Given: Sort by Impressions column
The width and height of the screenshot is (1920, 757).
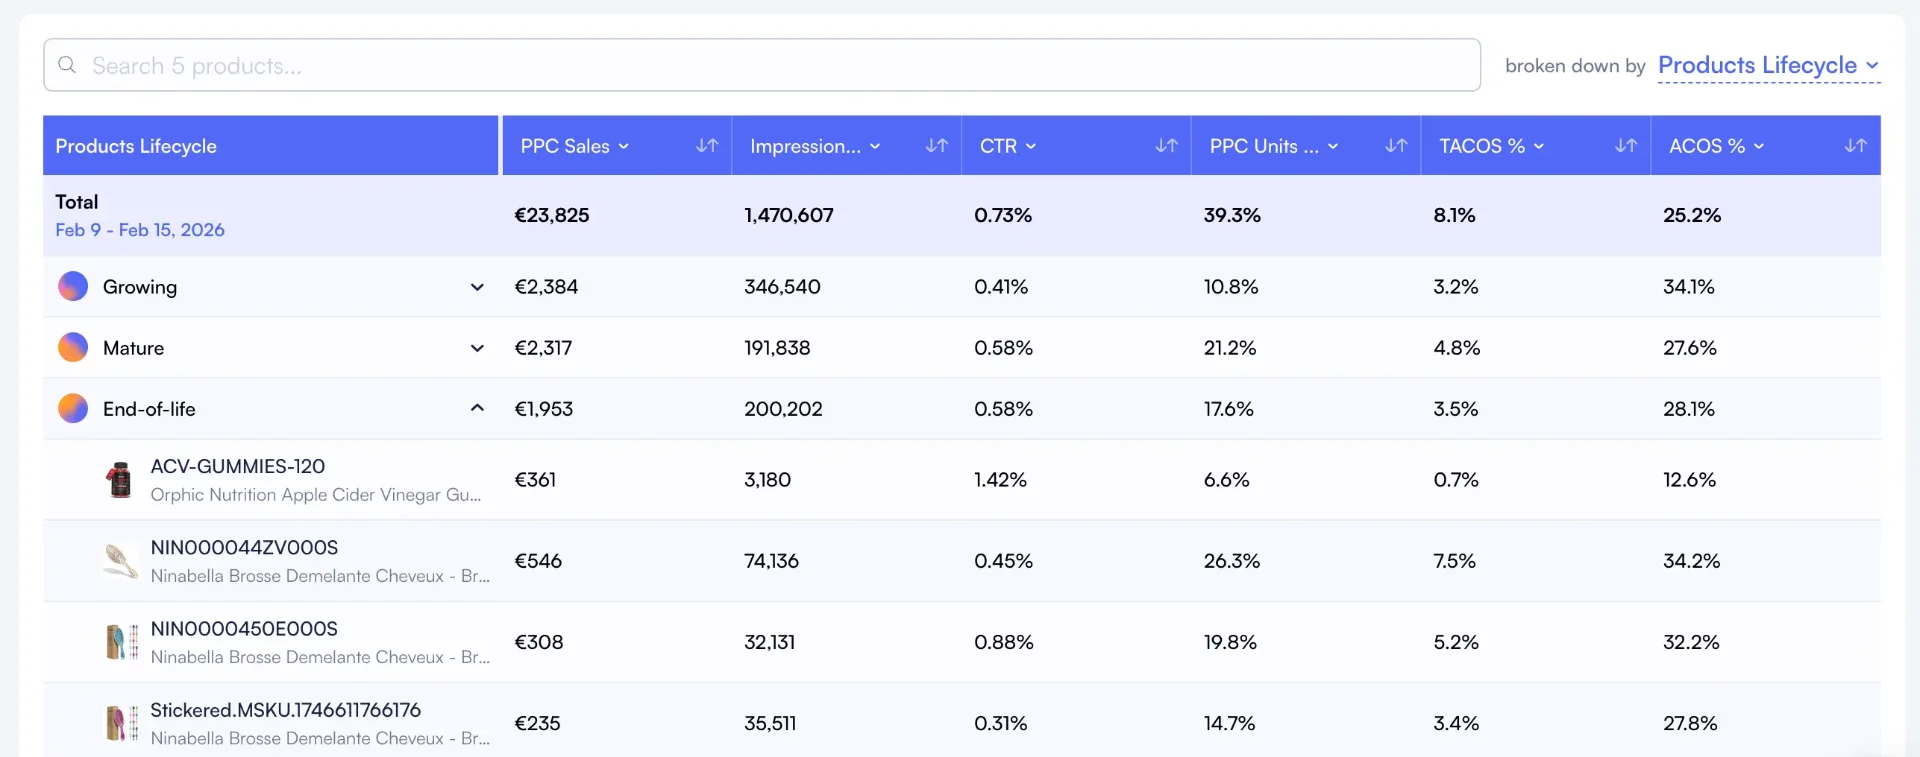Looking at the screenshot, I should coord(937,146).
